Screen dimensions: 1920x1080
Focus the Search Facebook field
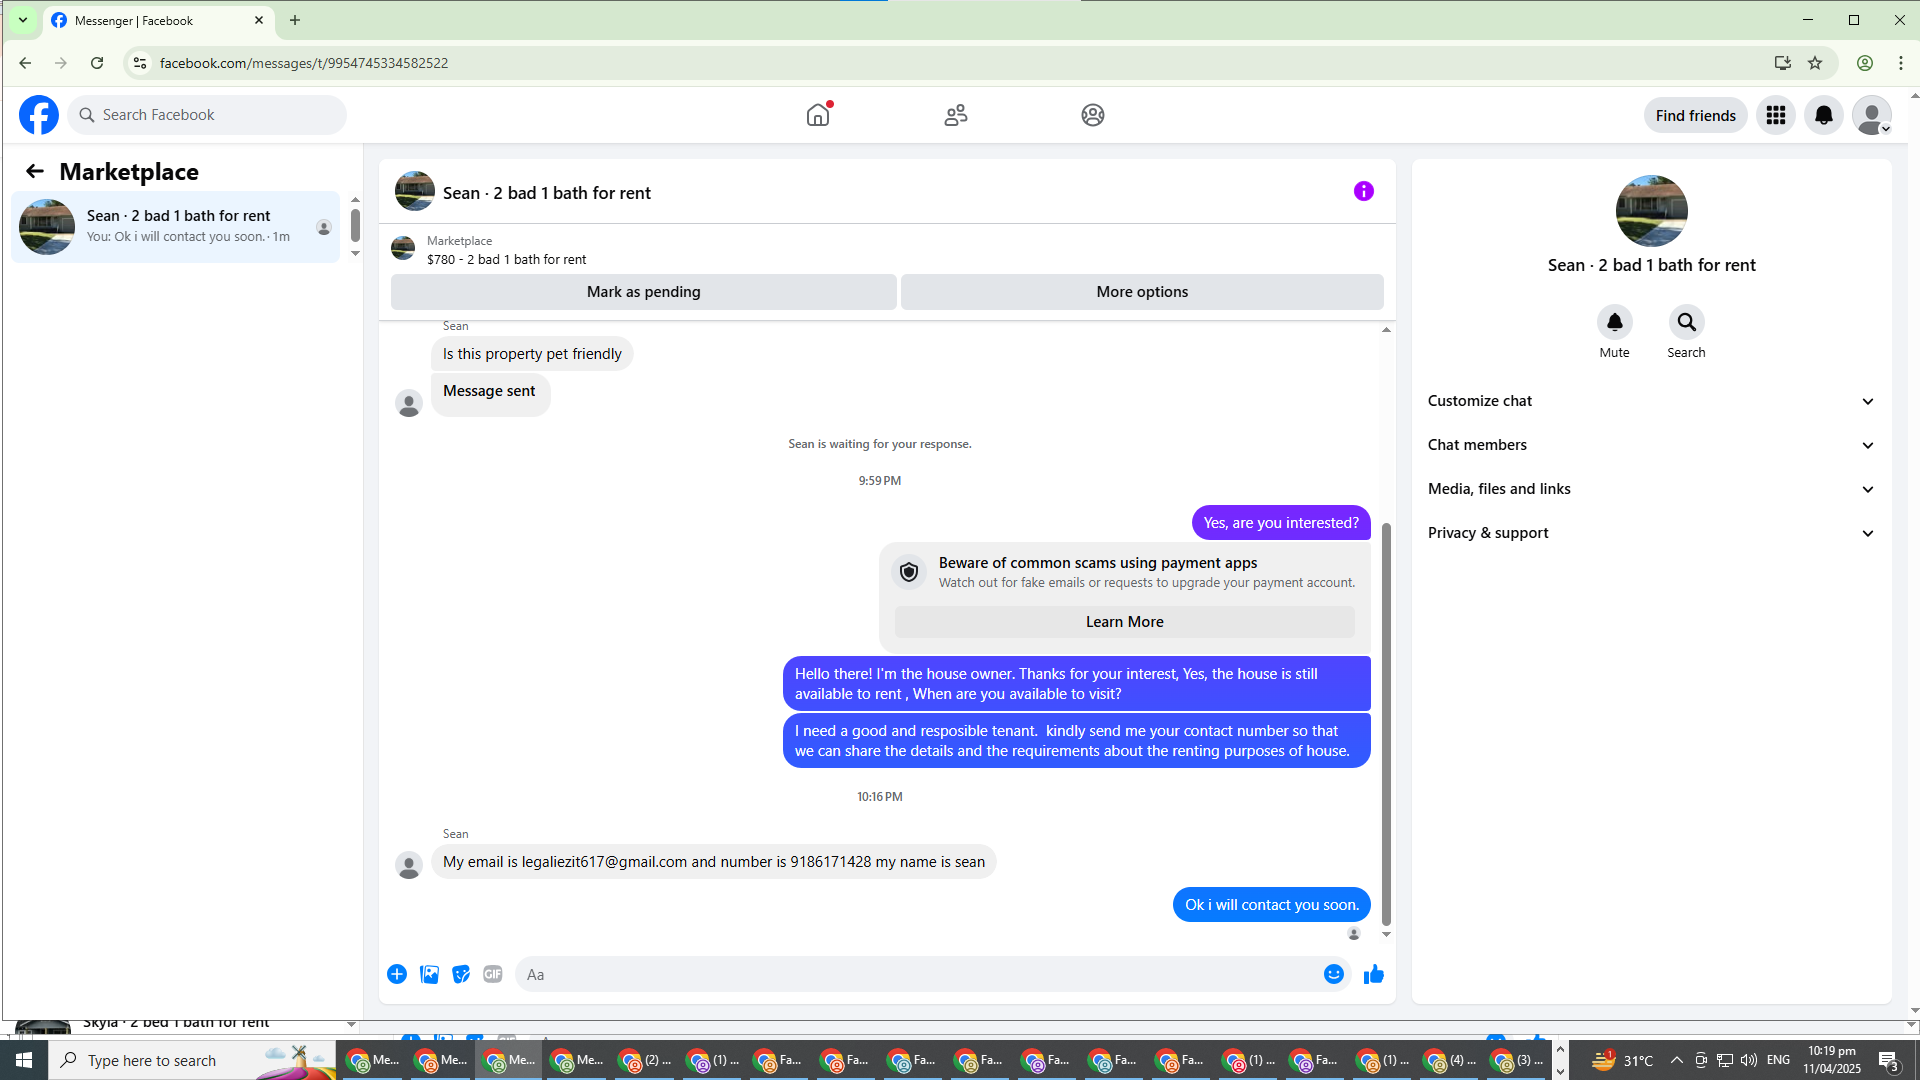pyautogui.click(x=207, y=115)
